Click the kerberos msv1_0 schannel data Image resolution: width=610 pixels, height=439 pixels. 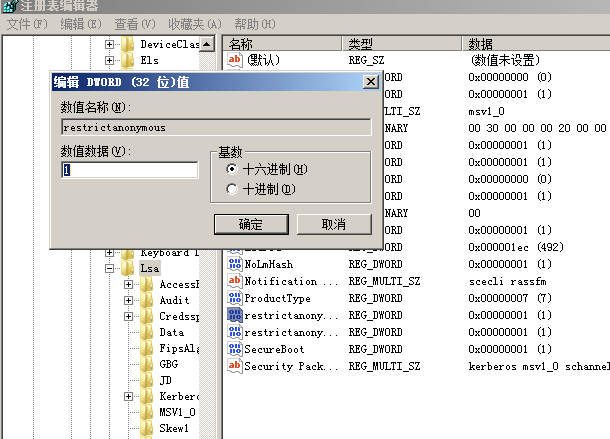(539, 366)
